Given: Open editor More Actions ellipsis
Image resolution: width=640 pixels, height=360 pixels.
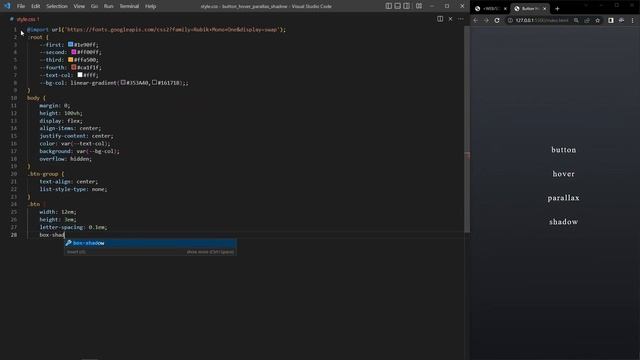Looking at the screenshot, I should (460, 19).
